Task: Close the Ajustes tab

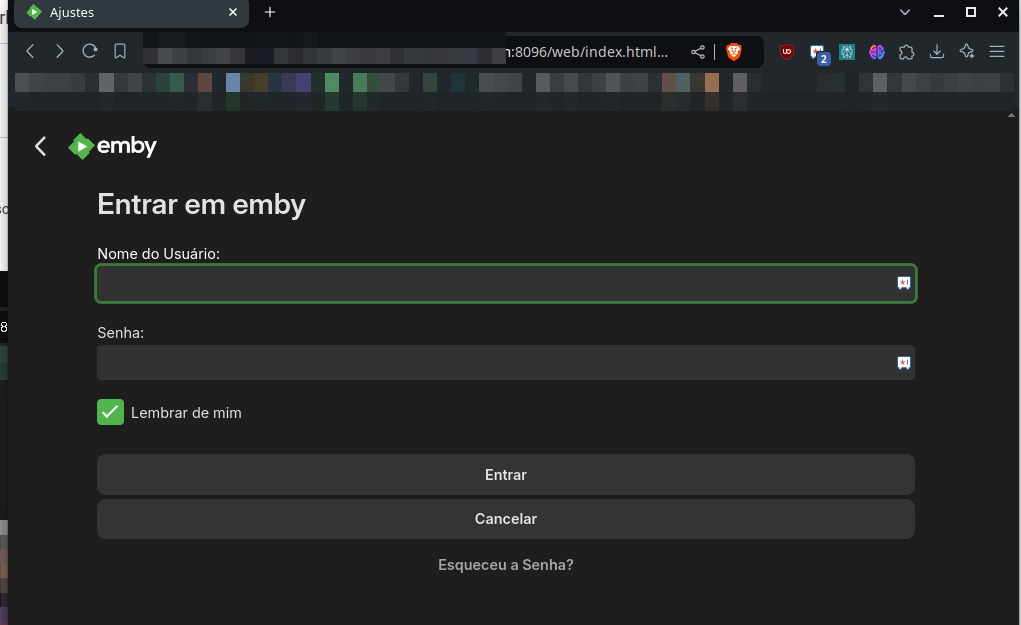Action: pyautogui.click(x=233, y=12)
